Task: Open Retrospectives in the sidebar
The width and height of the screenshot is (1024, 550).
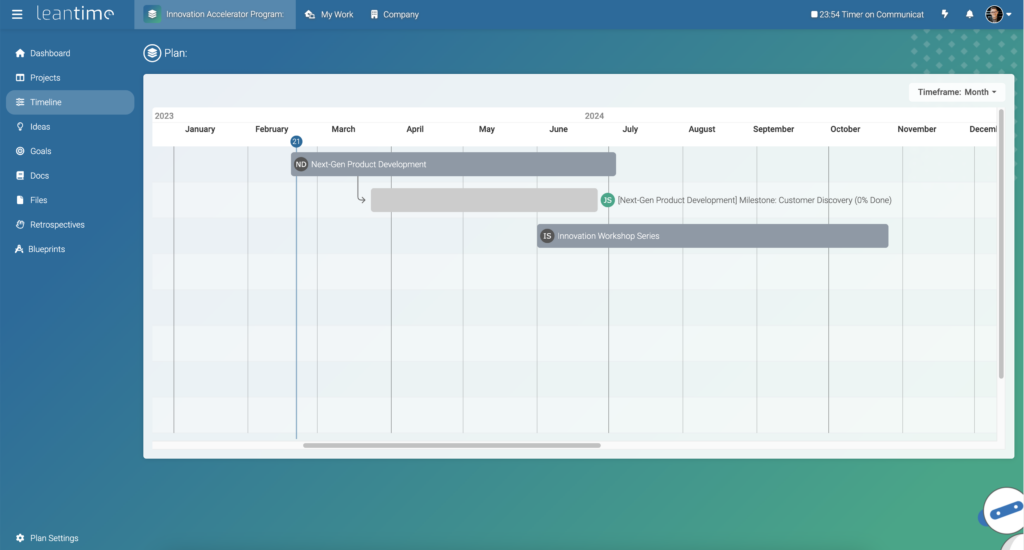Action: pos(70,225)
